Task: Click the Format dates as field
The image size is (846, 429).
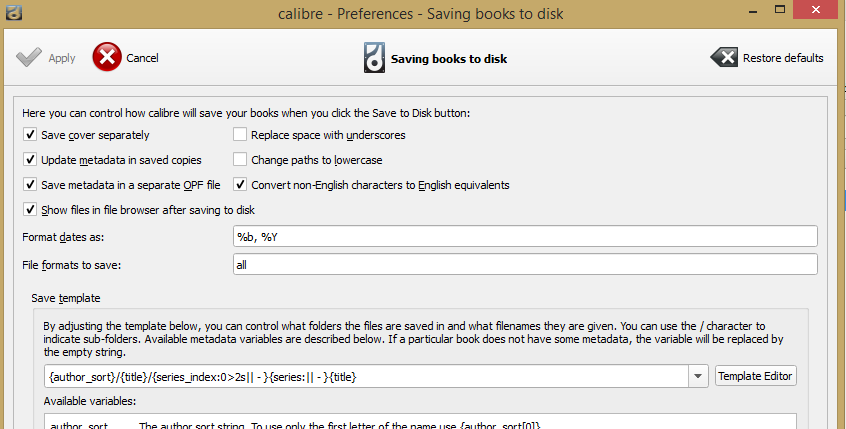Action: [x=525, y=236]
